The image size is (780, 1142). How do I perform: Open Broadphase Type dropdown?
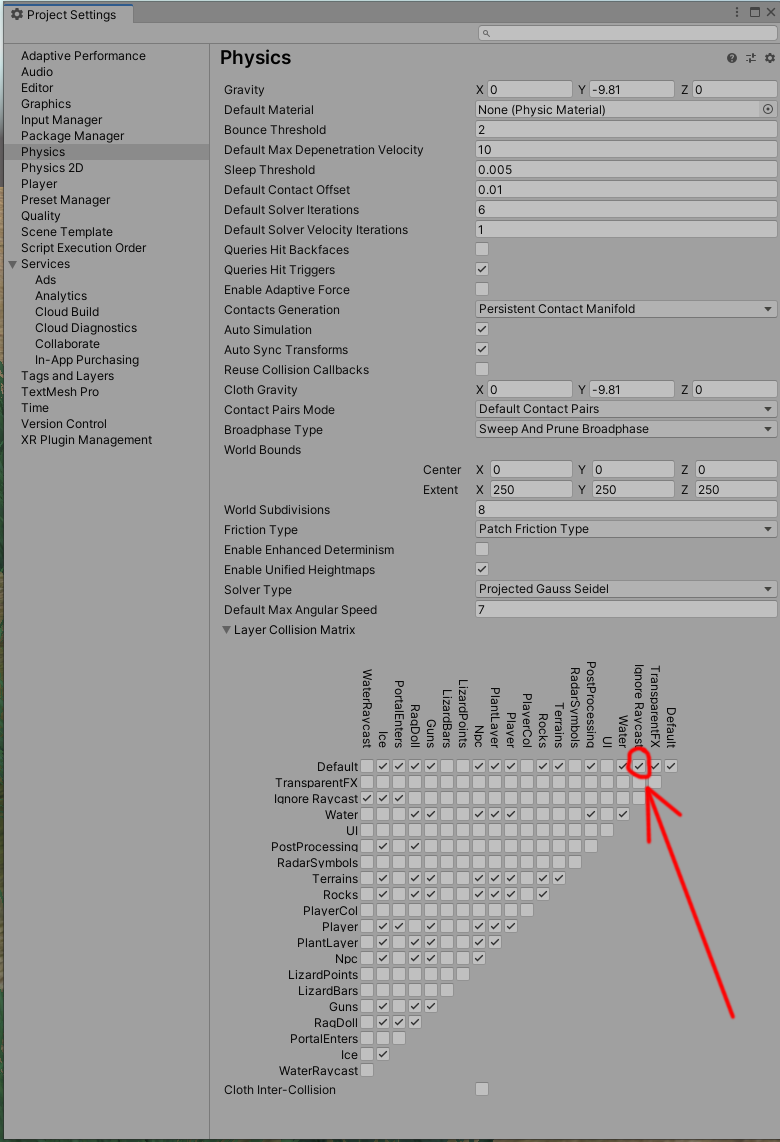pyautogui.click(x=626, y=429)
